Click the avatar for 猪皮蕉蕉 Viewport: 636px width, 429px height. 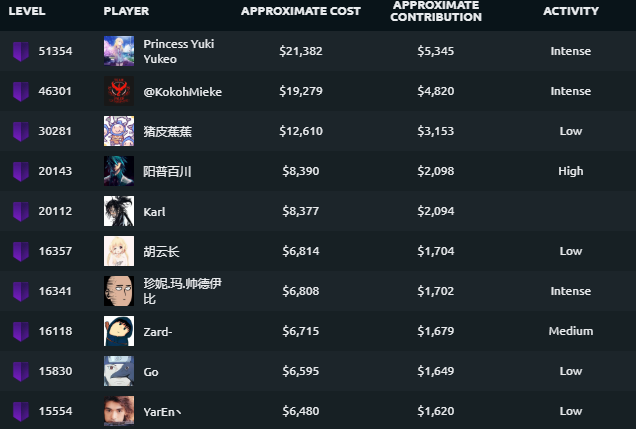click(119, 131)
